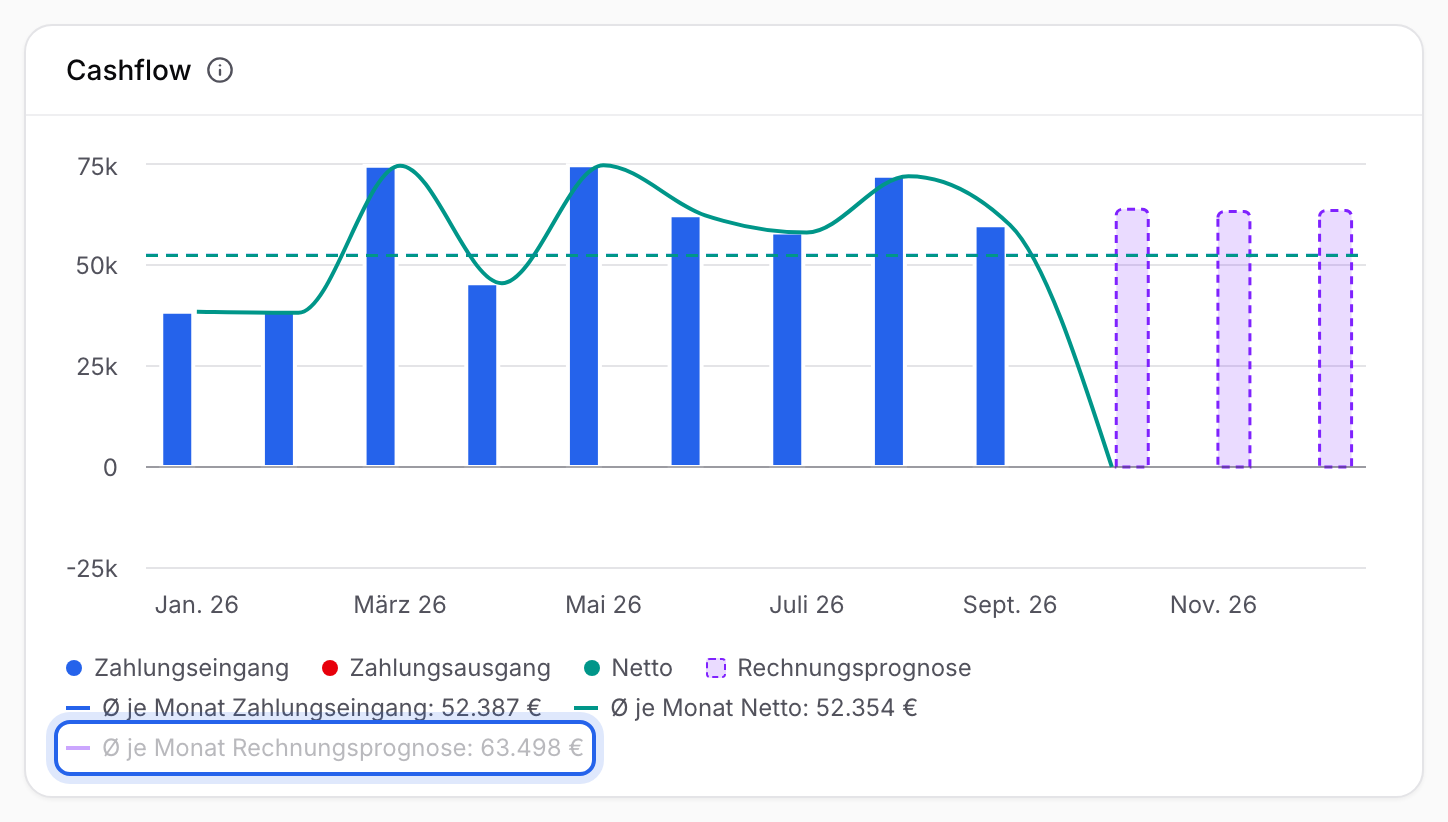
Task: Click the -25k axis label
Action: click(94, 569)
